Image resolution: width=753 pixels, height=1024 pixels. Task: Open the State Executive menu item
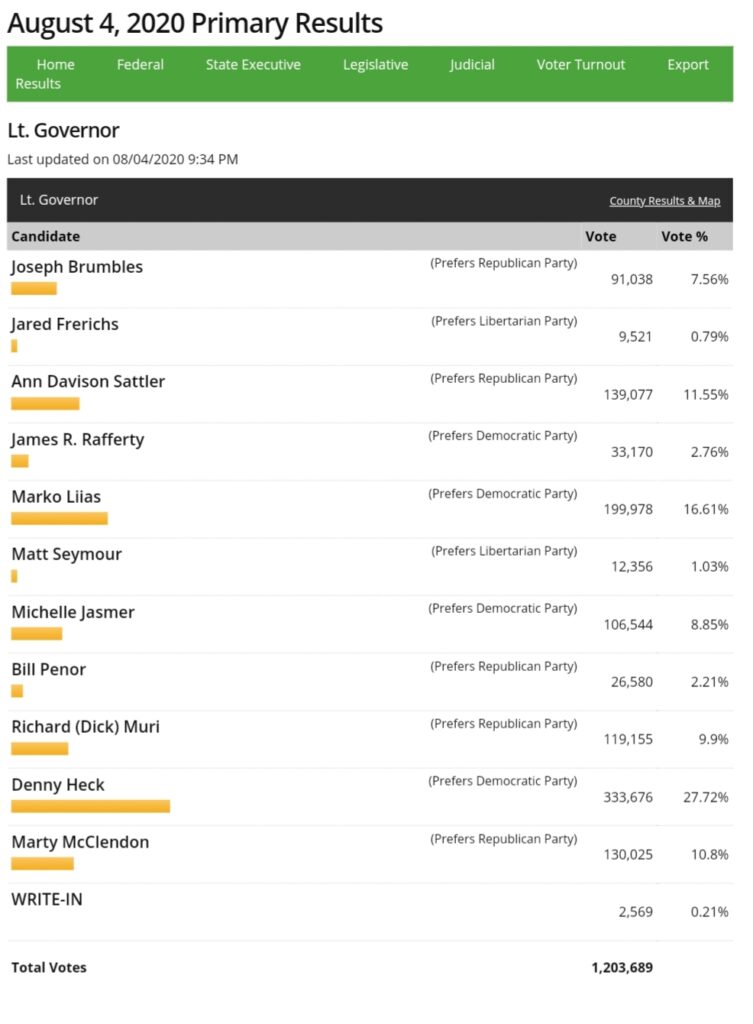pyautogui.click(x=253, y=65)
